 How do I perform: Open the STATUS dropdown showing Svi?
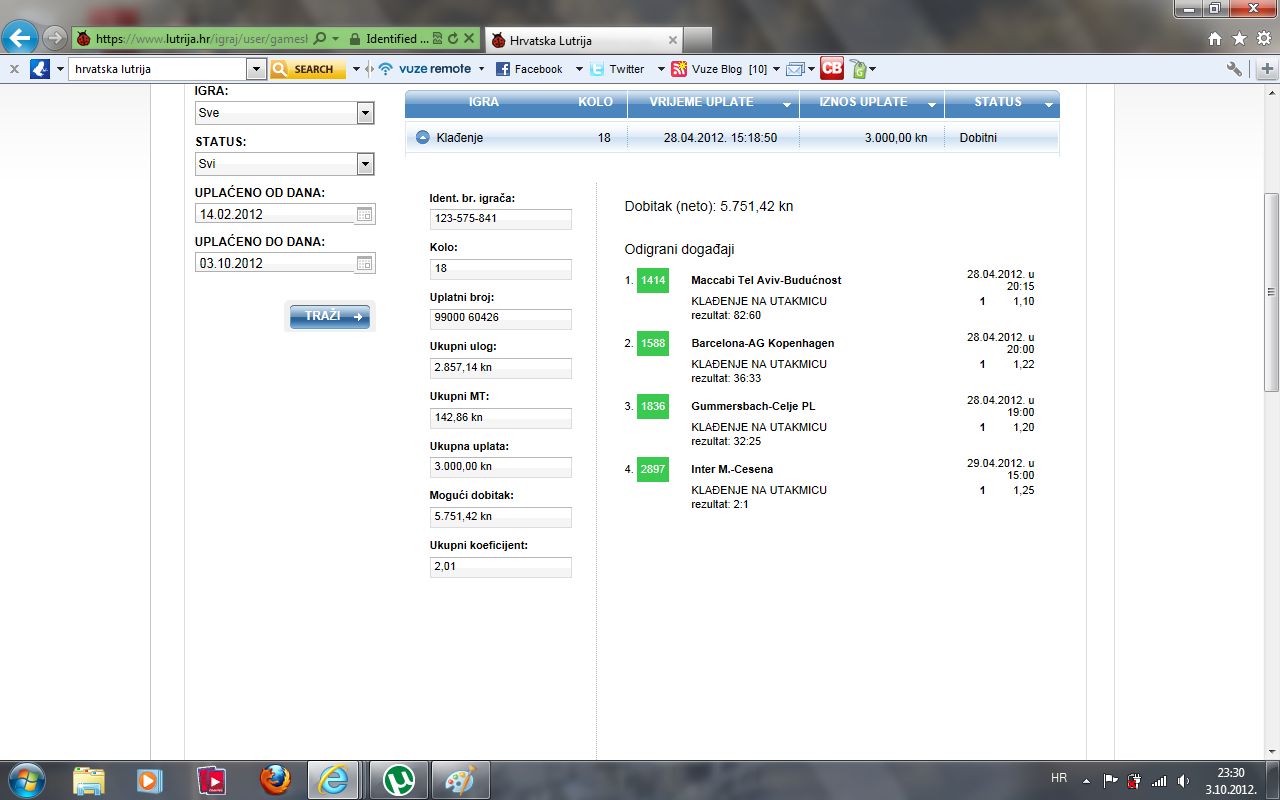click(x=284, y=163)
